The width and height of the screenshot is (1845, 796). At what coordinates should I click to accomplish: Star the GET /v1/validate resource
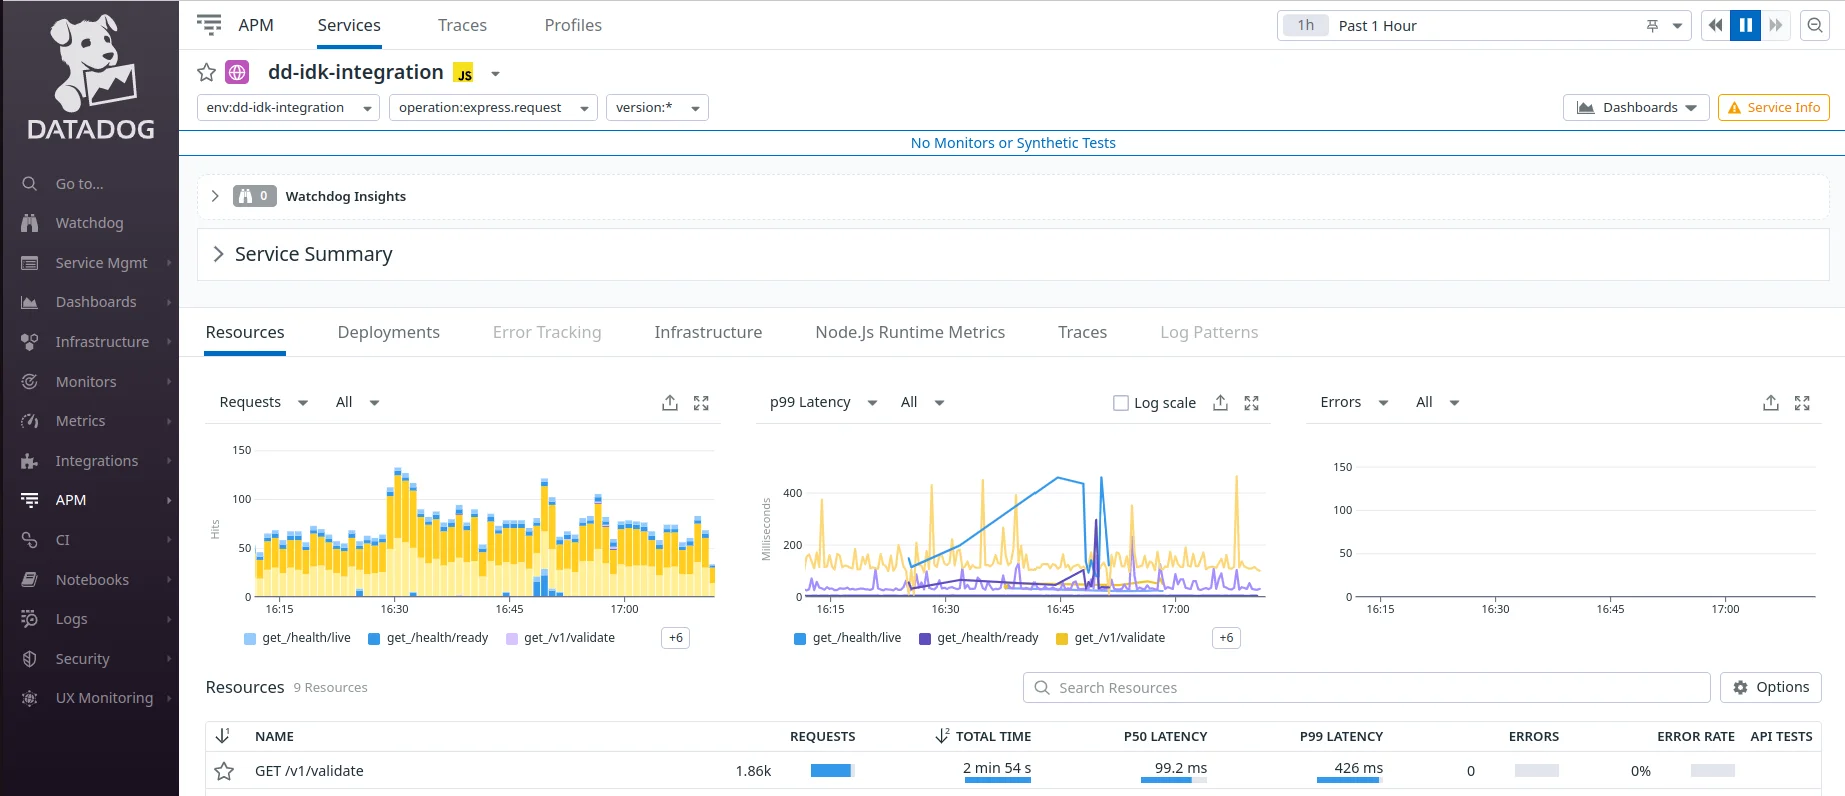(224, 771)
